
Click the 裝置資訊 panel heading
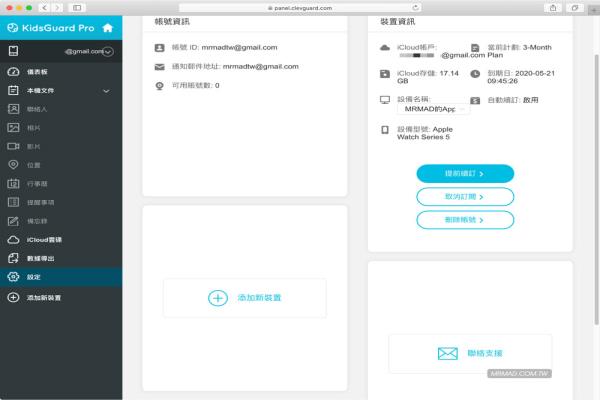tap(398, 21)
